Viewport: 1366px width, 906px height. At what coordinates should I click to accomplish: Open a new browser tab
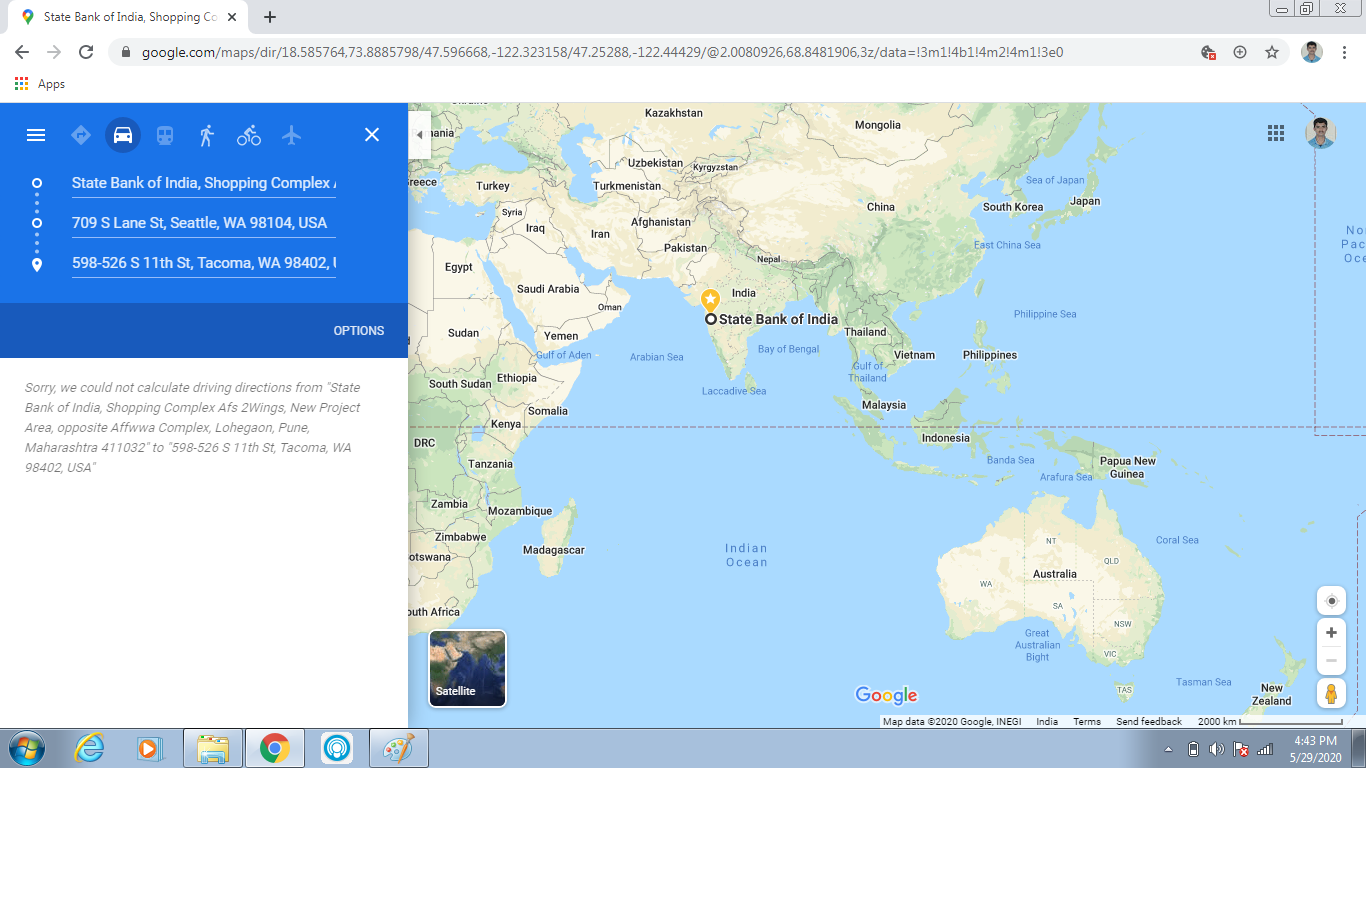[x=270, y=17]
